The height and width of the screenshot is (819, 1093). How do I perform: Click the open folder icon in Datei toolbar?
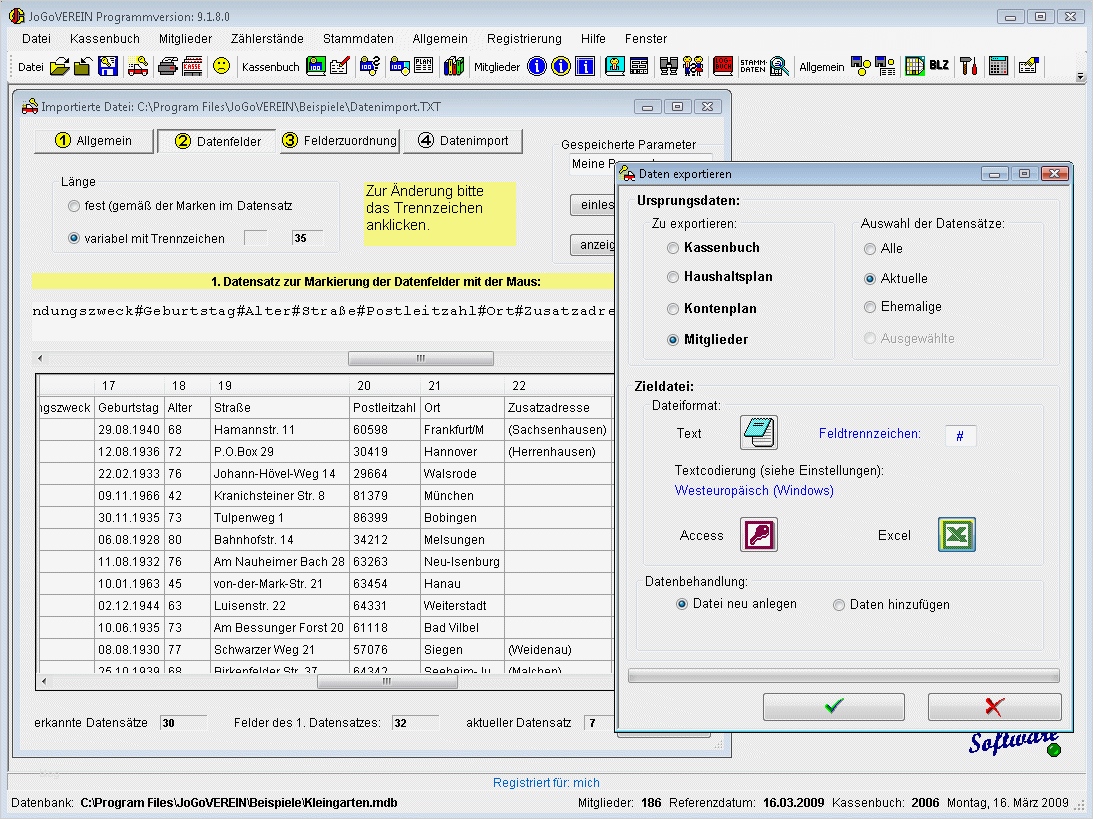coord(60,67)
